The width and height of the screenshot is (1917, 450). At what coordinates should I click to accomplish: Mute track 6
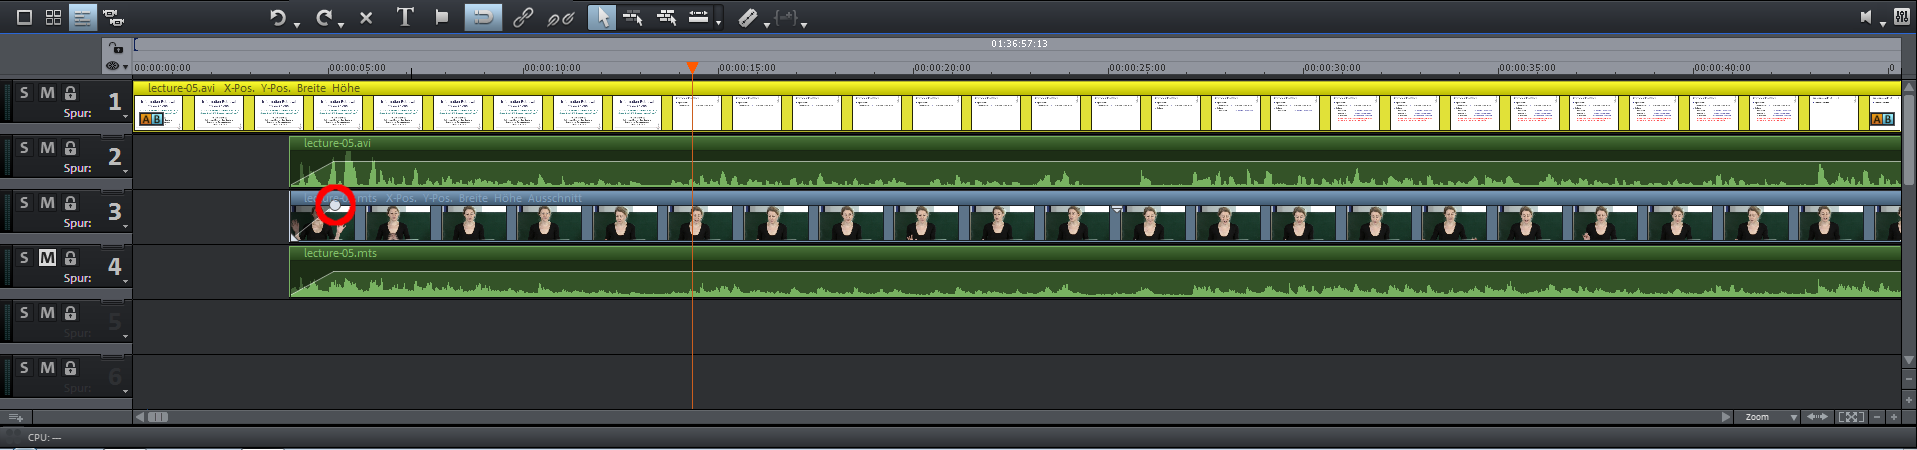pyautogui.click(x=47, y=367)
